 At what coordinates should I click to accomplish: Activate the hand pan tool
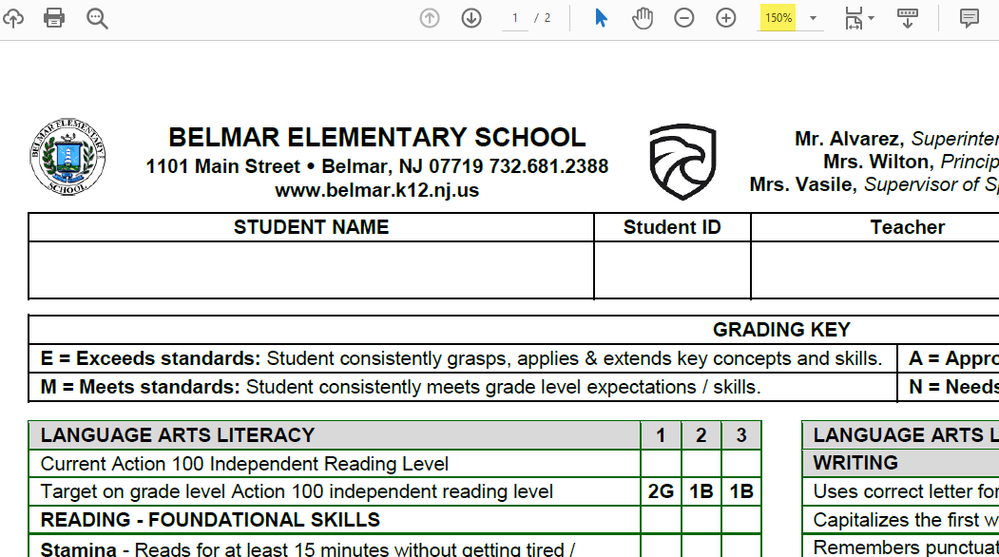[x=642, y=18]
